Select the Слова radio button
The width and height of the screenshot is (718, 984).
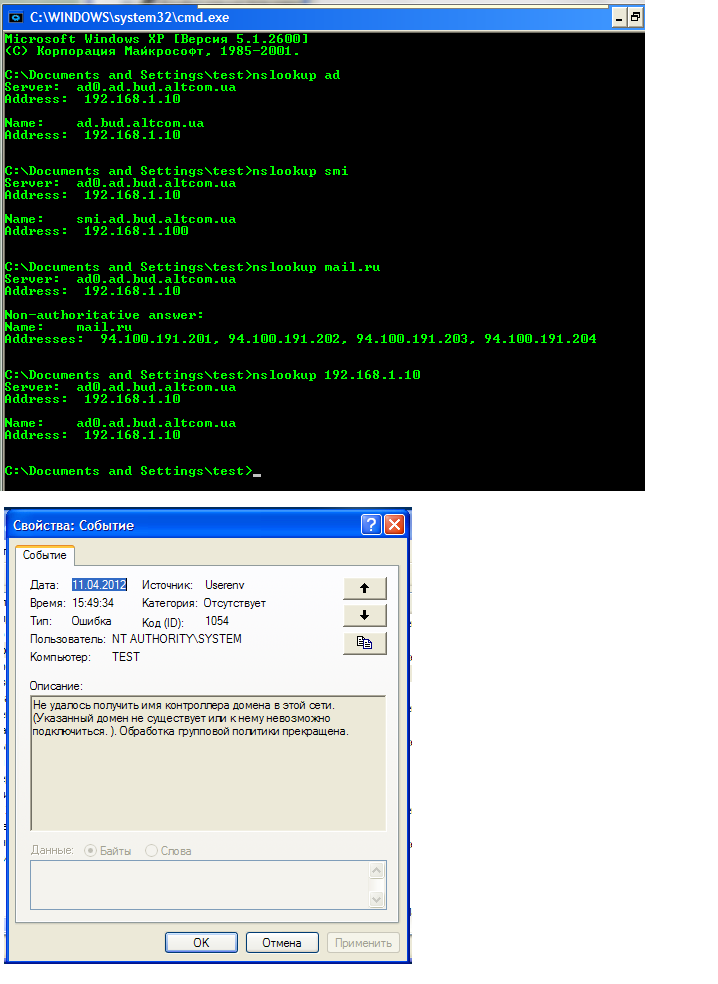[151, 851]
